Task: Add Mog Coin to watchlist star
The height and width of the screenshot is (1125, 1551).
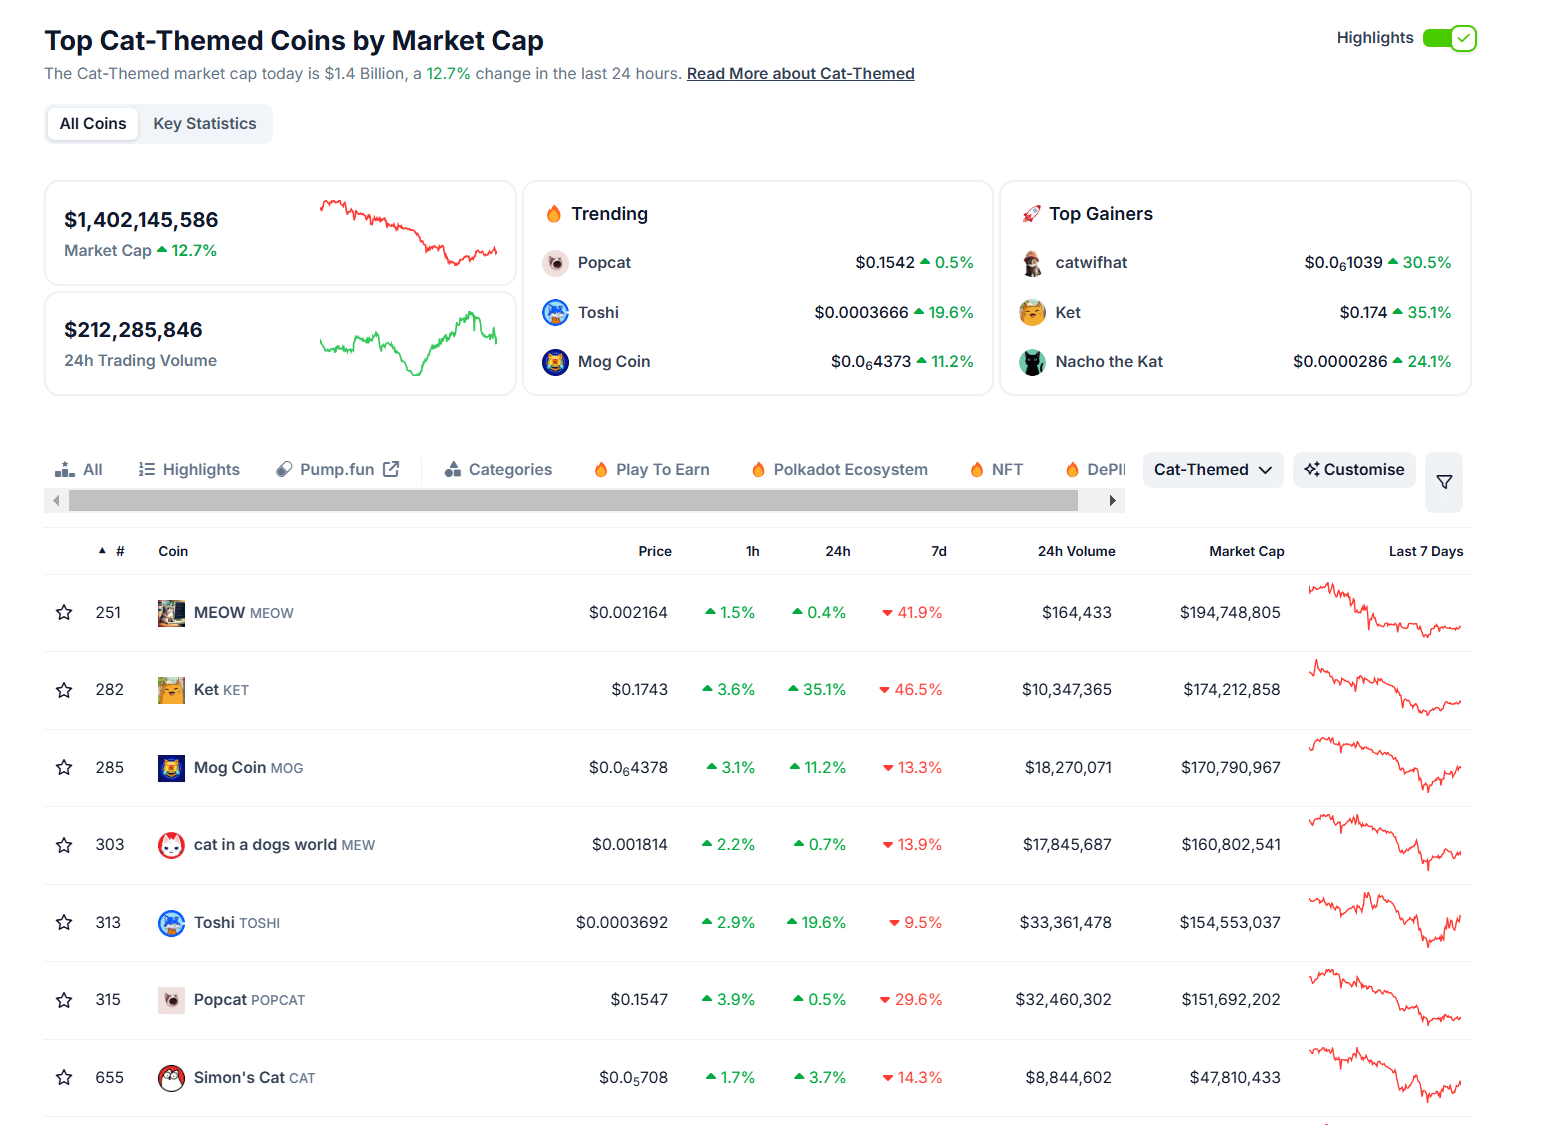Action: [64, 767]
